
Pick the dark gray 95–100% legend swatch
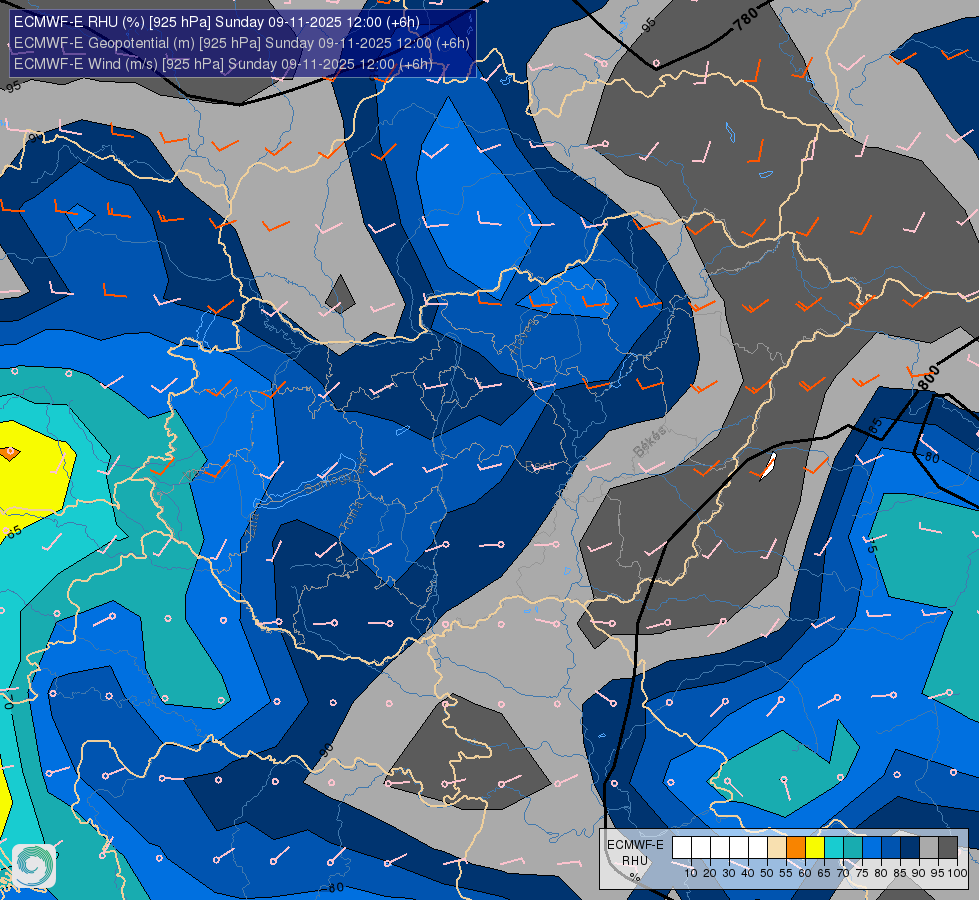(x=948, y=848)
